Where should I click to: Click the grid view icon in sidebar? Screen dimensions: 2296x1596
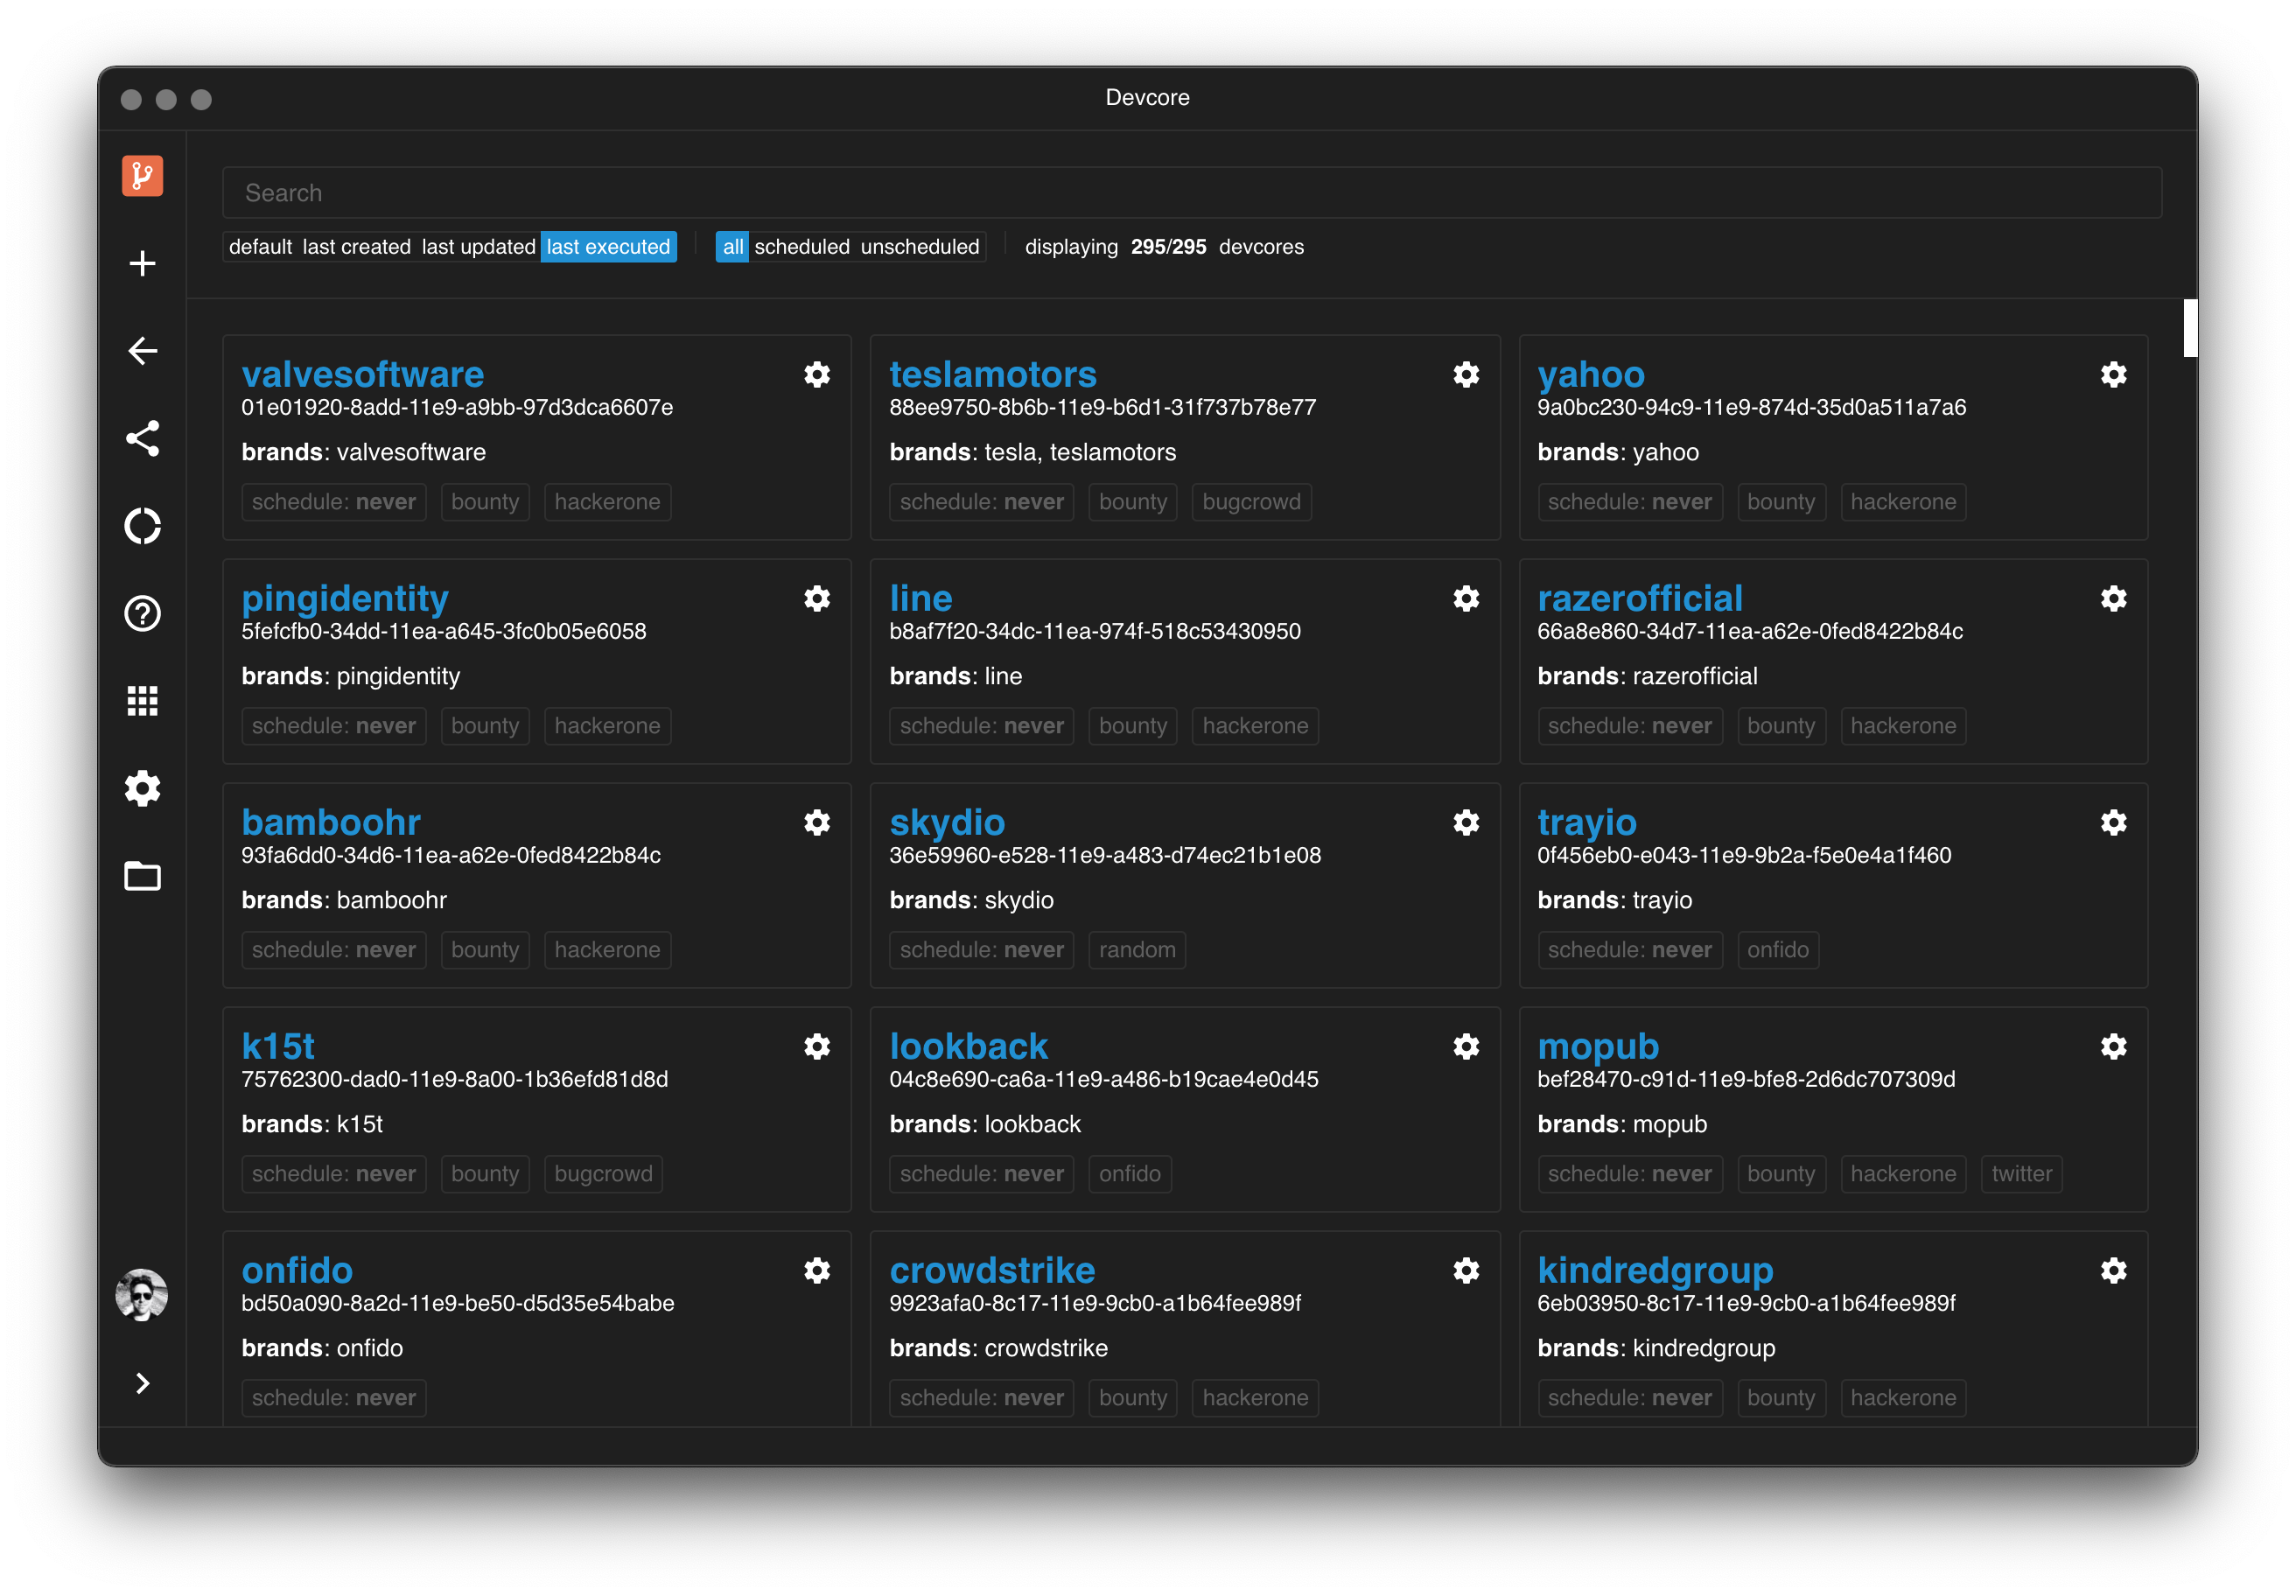pos(142,699)
